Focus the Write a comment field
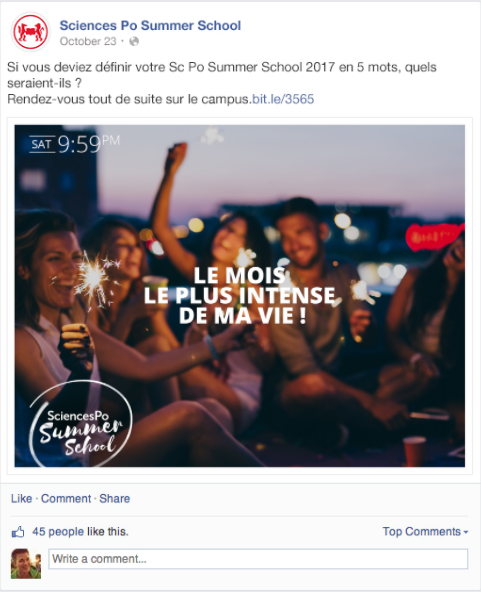 pyautogui.click(x=258, y=559)
